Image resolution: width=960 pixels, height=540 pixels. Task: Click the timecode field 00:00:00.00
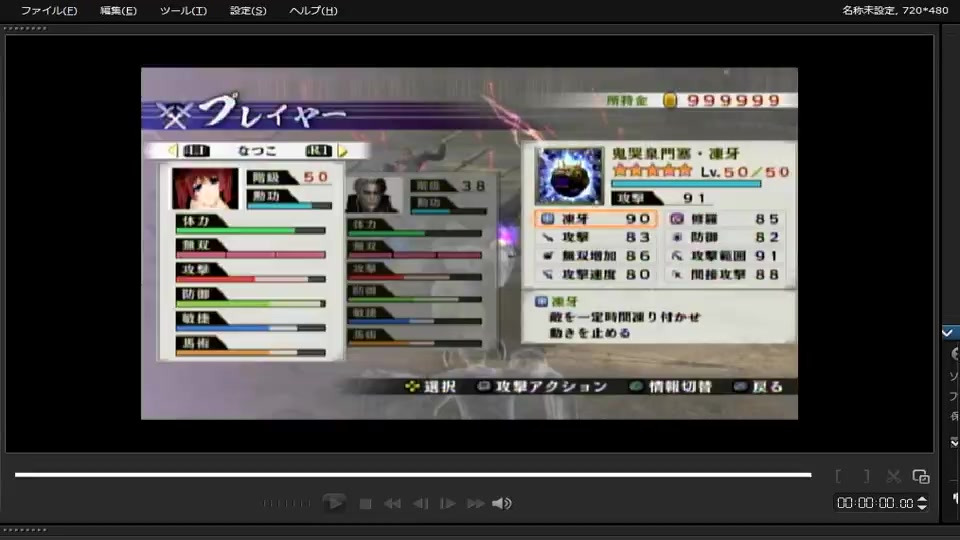click(875, 503)
